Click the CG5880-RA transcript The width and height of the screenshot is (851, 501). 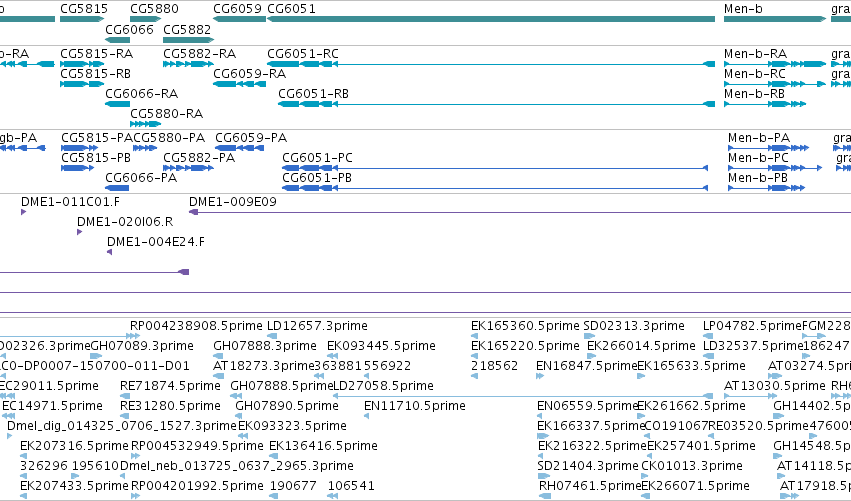(145, 124)
